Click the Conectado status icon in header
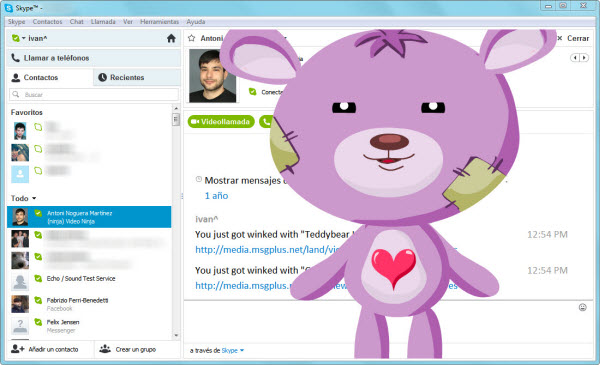 (x=253, y=91)
